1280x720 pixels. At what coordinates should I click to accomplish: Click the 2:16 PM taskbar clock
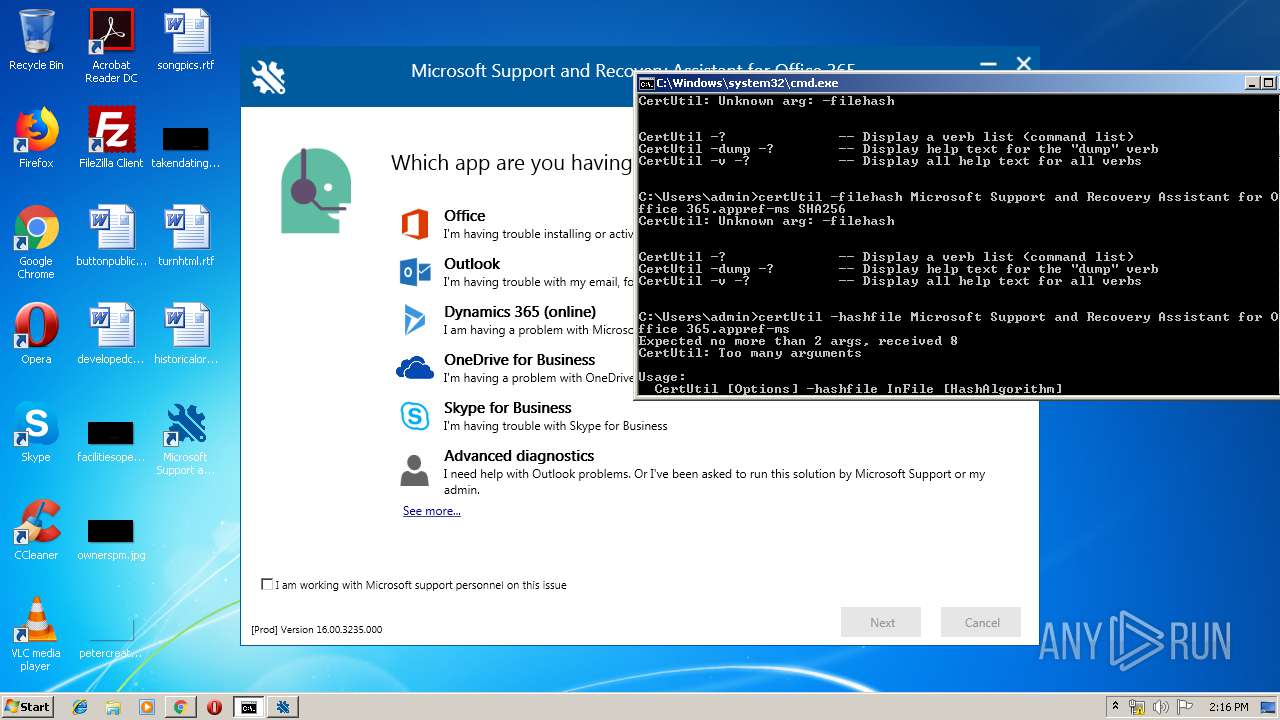pyautogui.click(x=1228, y=707)
